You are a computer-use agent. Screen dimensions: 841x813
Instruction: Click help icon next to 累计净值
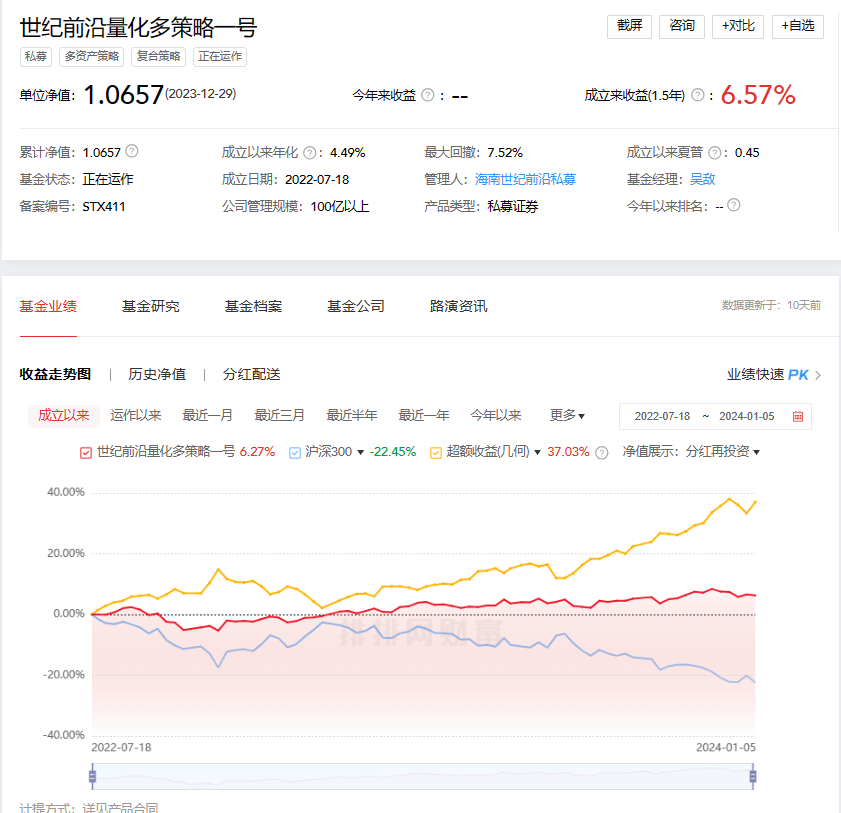click(131, 151)
